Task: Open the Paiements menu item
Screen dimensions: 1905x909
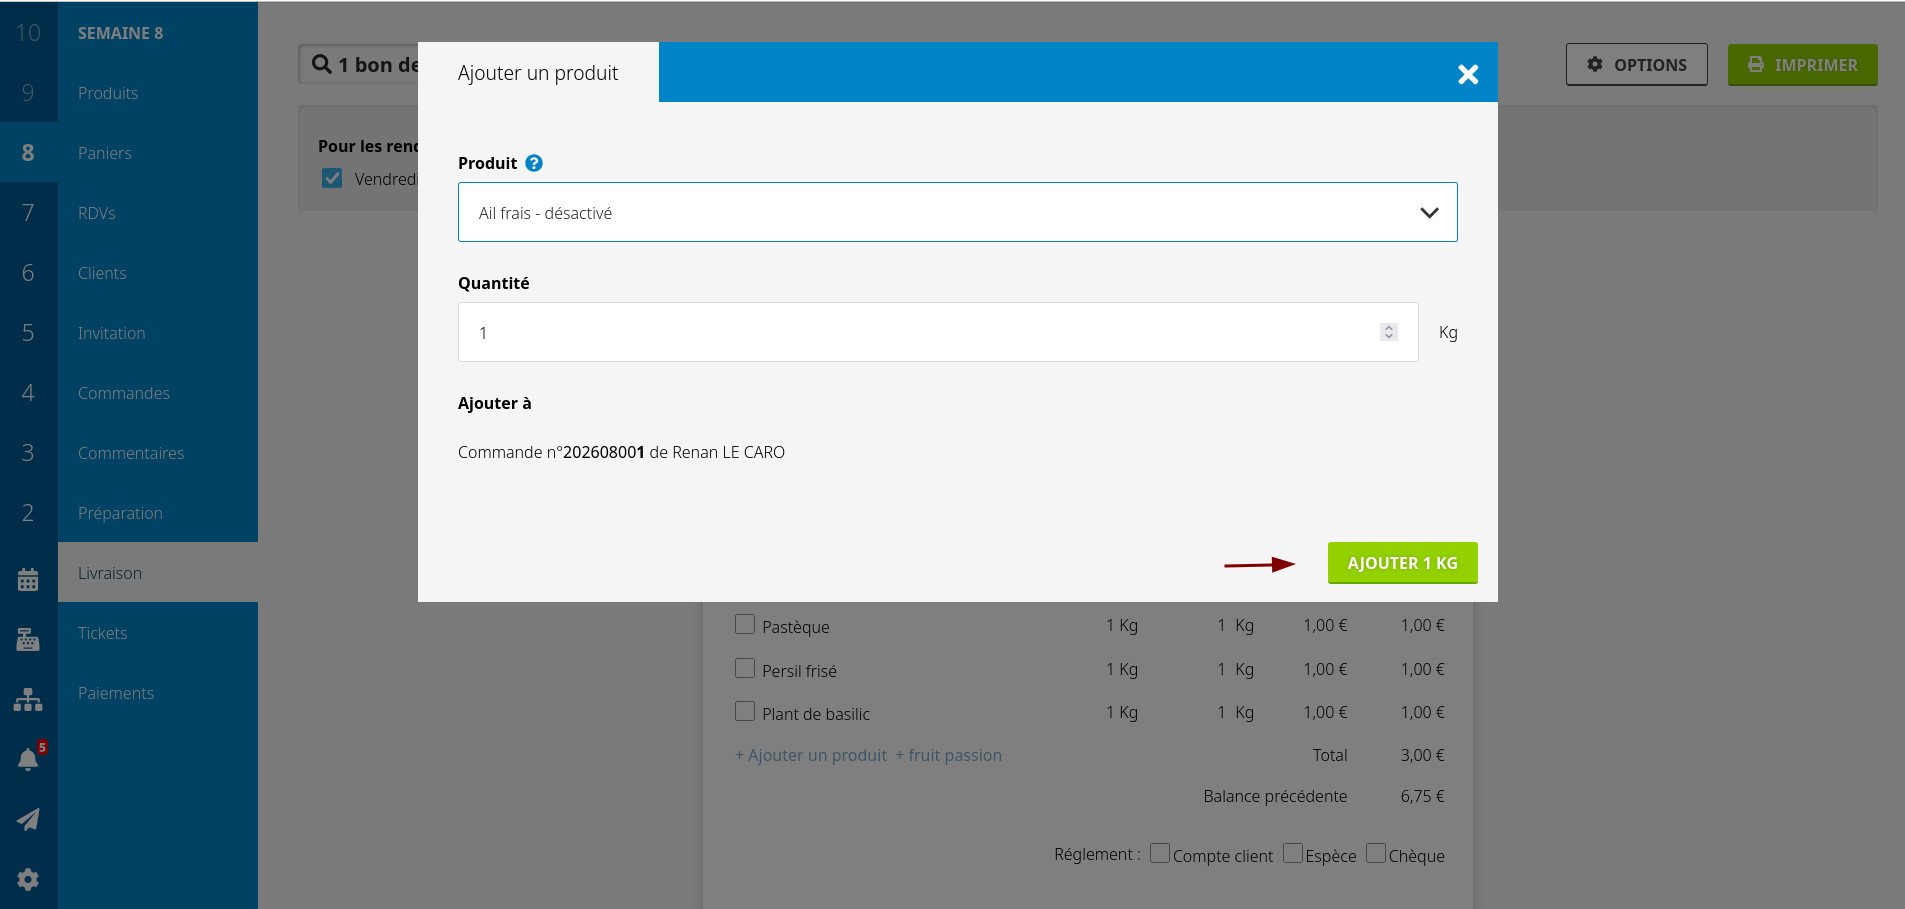Action: click(116, 693)
